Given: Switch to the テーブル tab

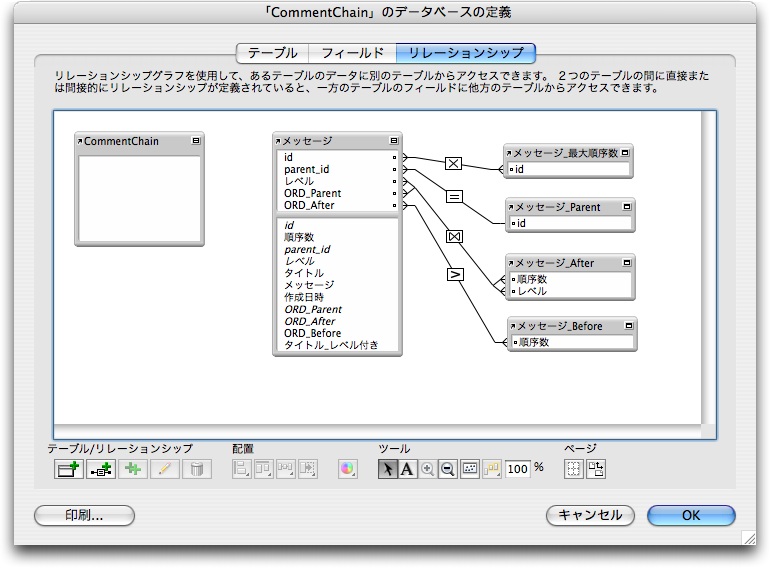Looking at the screenshot, I should tap(272, 52).
